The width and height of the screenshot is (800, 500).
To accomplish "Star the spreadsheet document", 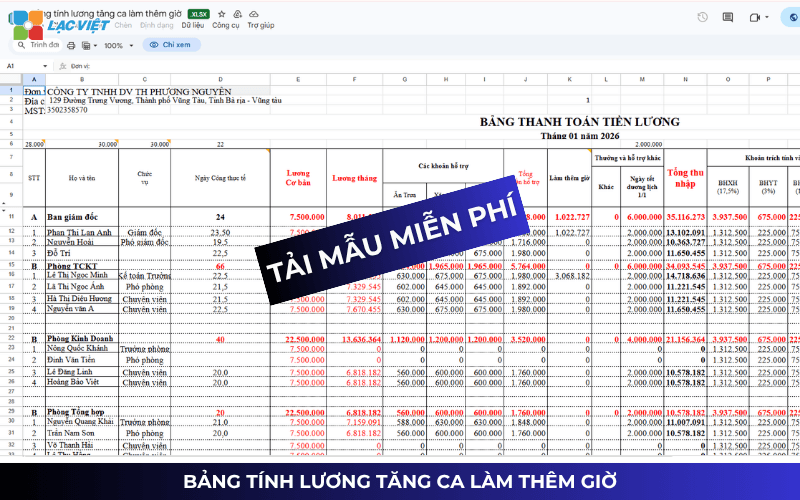I will click(x=221, y=14).
